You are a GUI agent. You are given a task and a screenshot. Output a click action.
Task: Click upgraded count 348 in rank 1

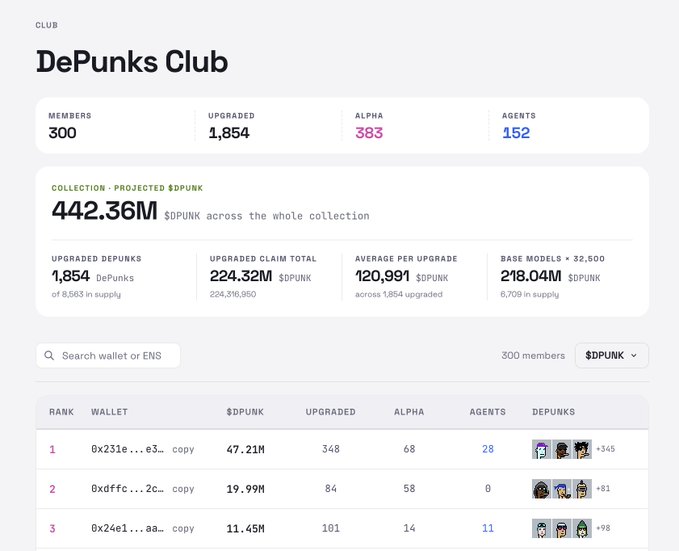330,449
